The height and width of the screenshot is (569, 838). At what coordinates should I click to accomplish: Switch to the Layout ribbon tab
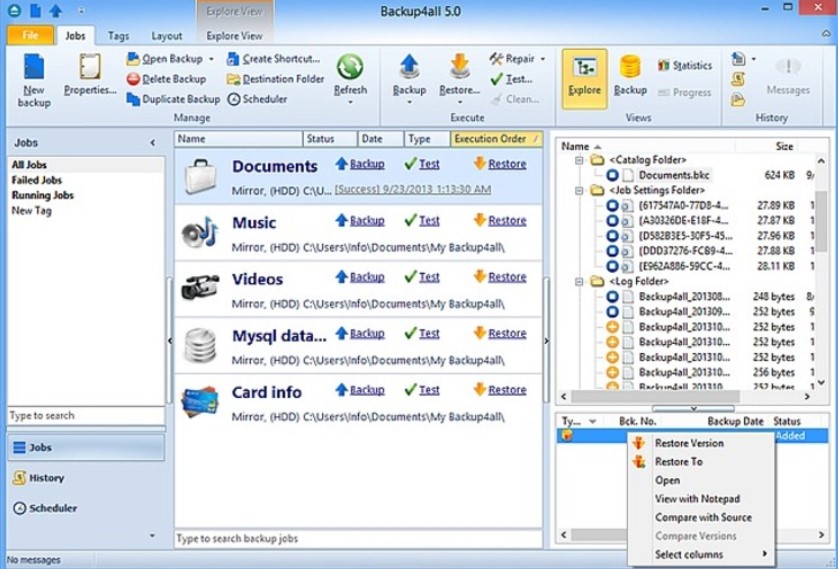pos(166,36)
